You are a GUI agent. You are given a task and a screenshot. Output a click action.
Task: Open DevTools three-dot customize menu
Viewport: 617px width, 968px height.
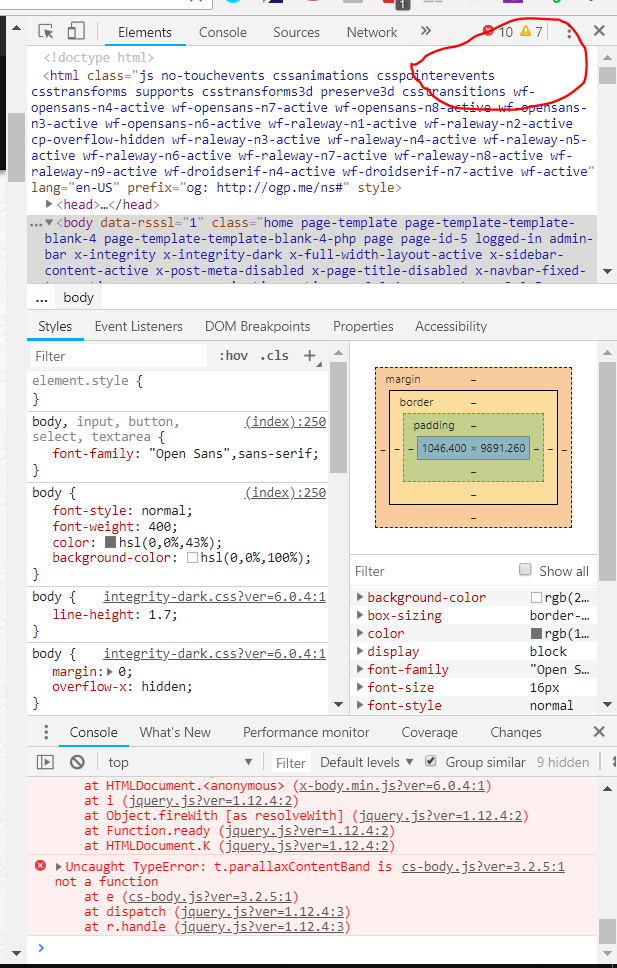point(569,32)
